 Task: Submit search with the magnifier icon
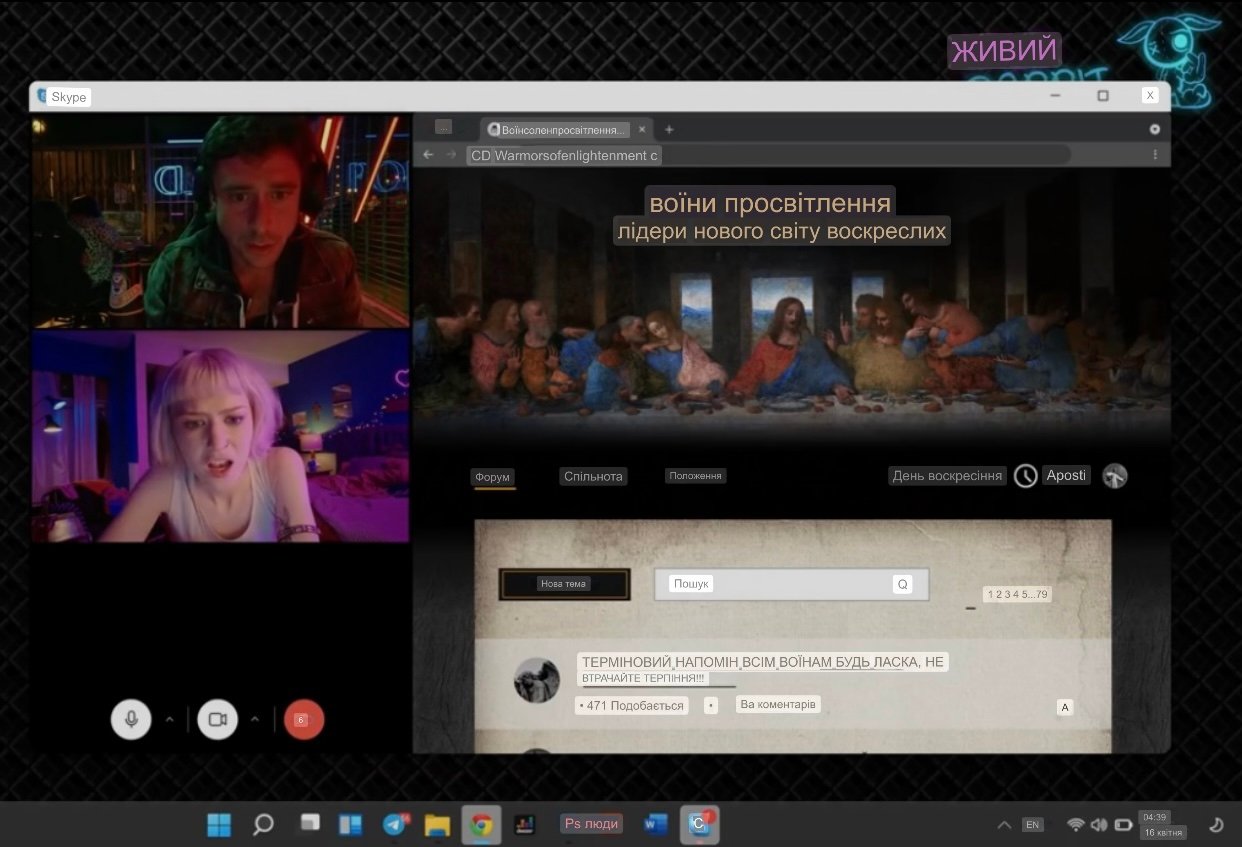coord(903,584)
